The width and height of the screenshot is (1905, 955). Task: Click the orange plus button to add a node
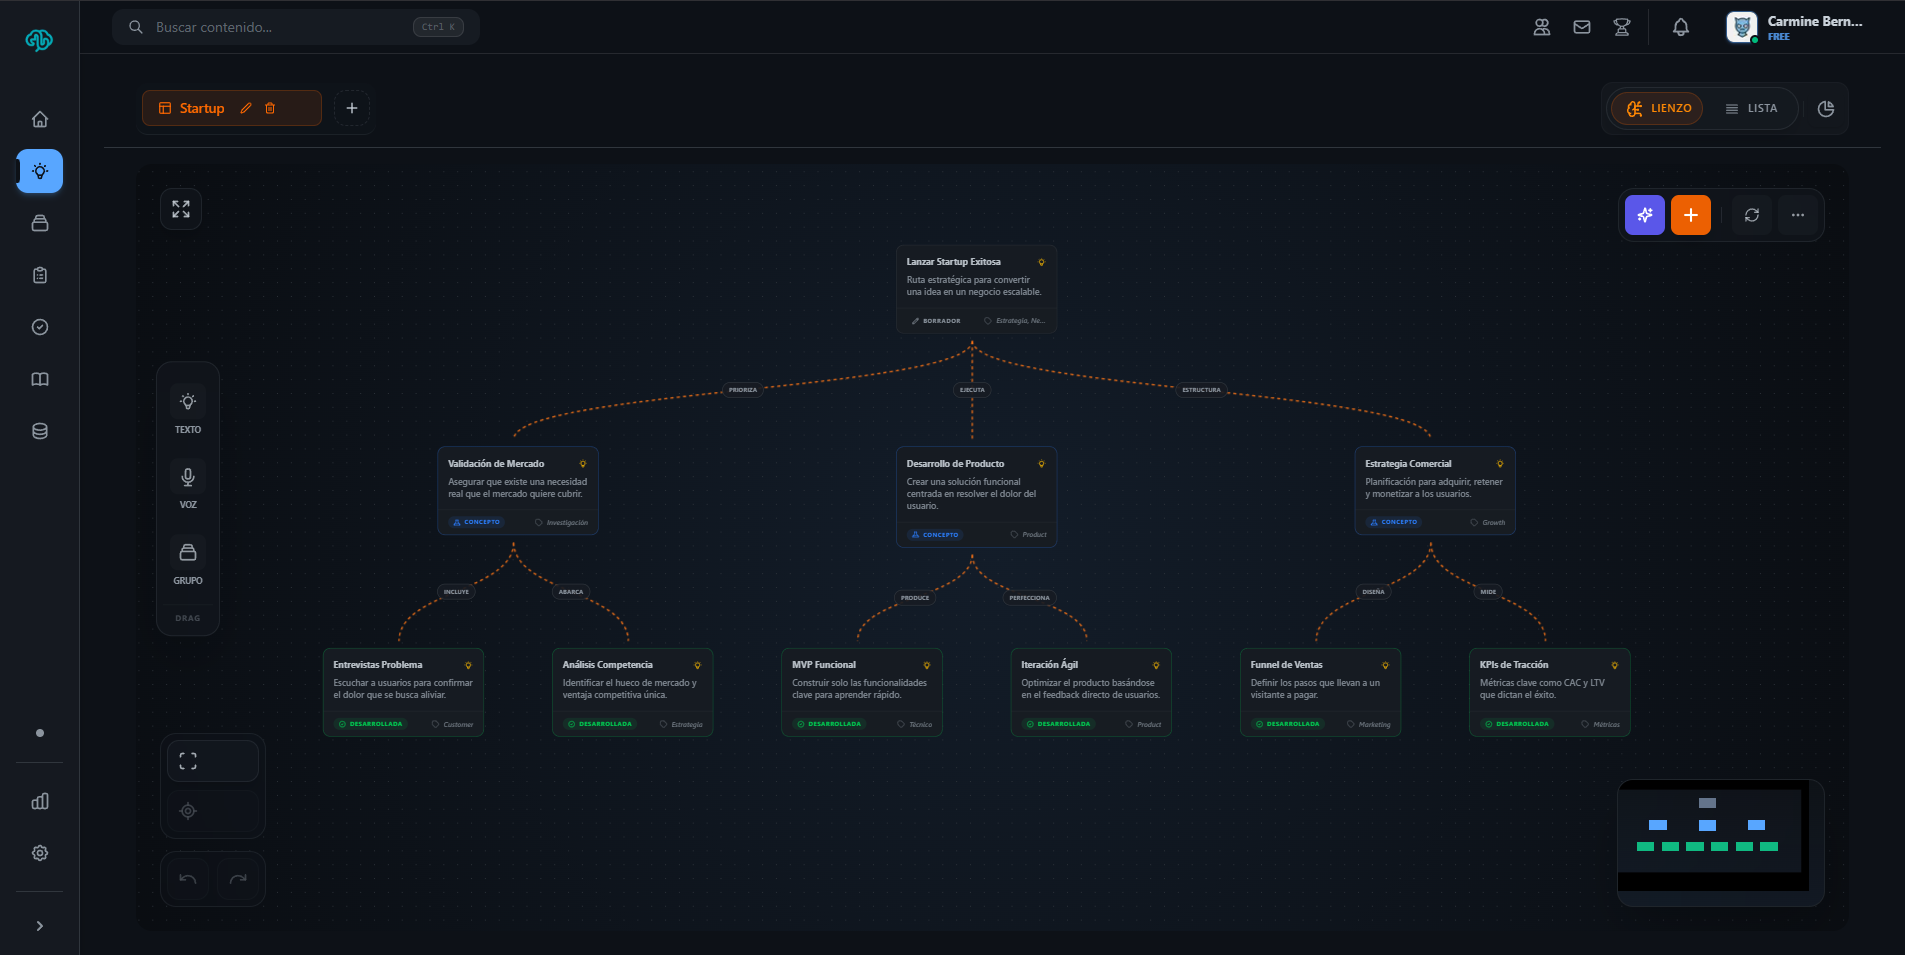[x=1691, y=214]
